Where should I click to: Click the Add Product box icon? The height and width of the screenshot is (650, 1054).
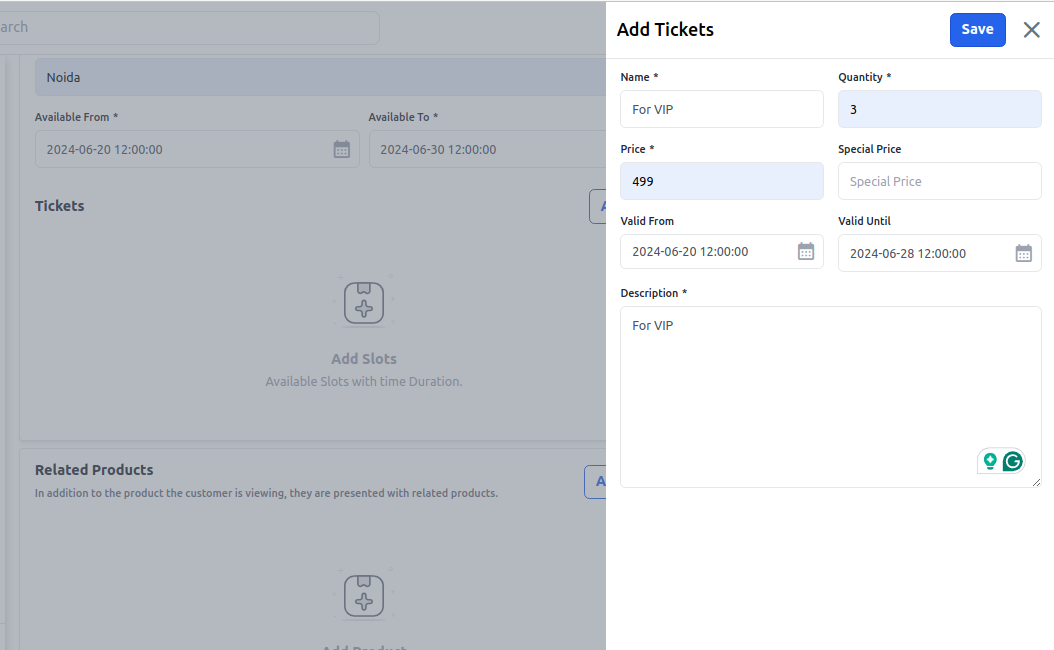pos(364,594)
